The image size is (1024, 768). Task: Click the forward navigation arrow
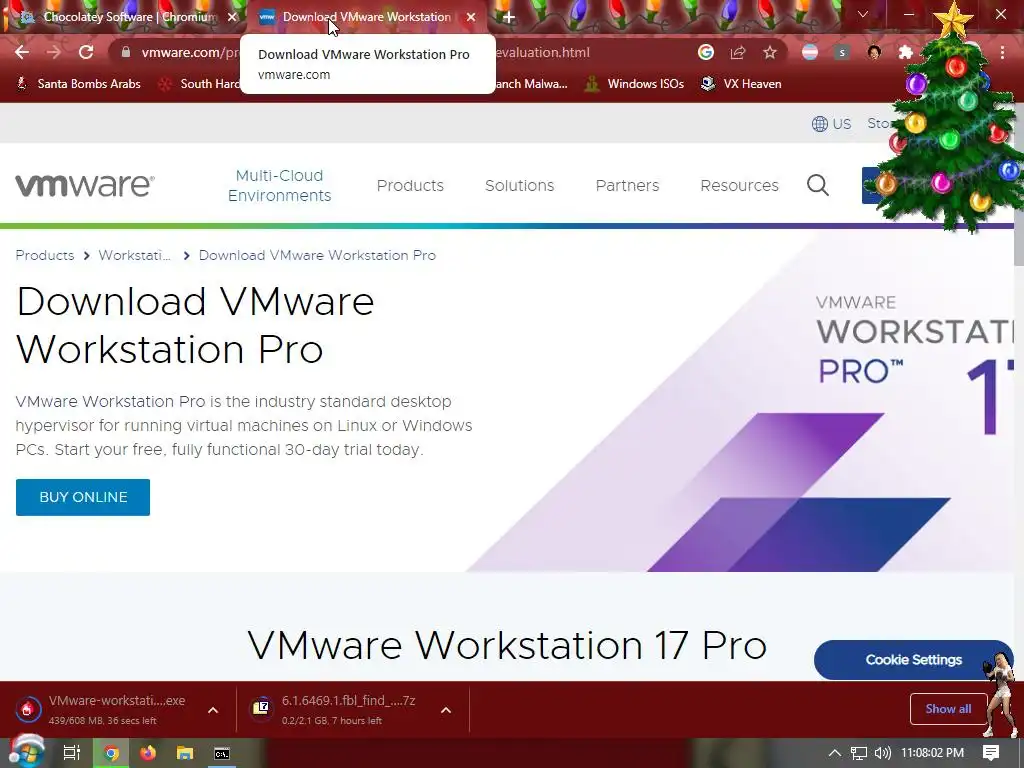[x=54, y=52]
